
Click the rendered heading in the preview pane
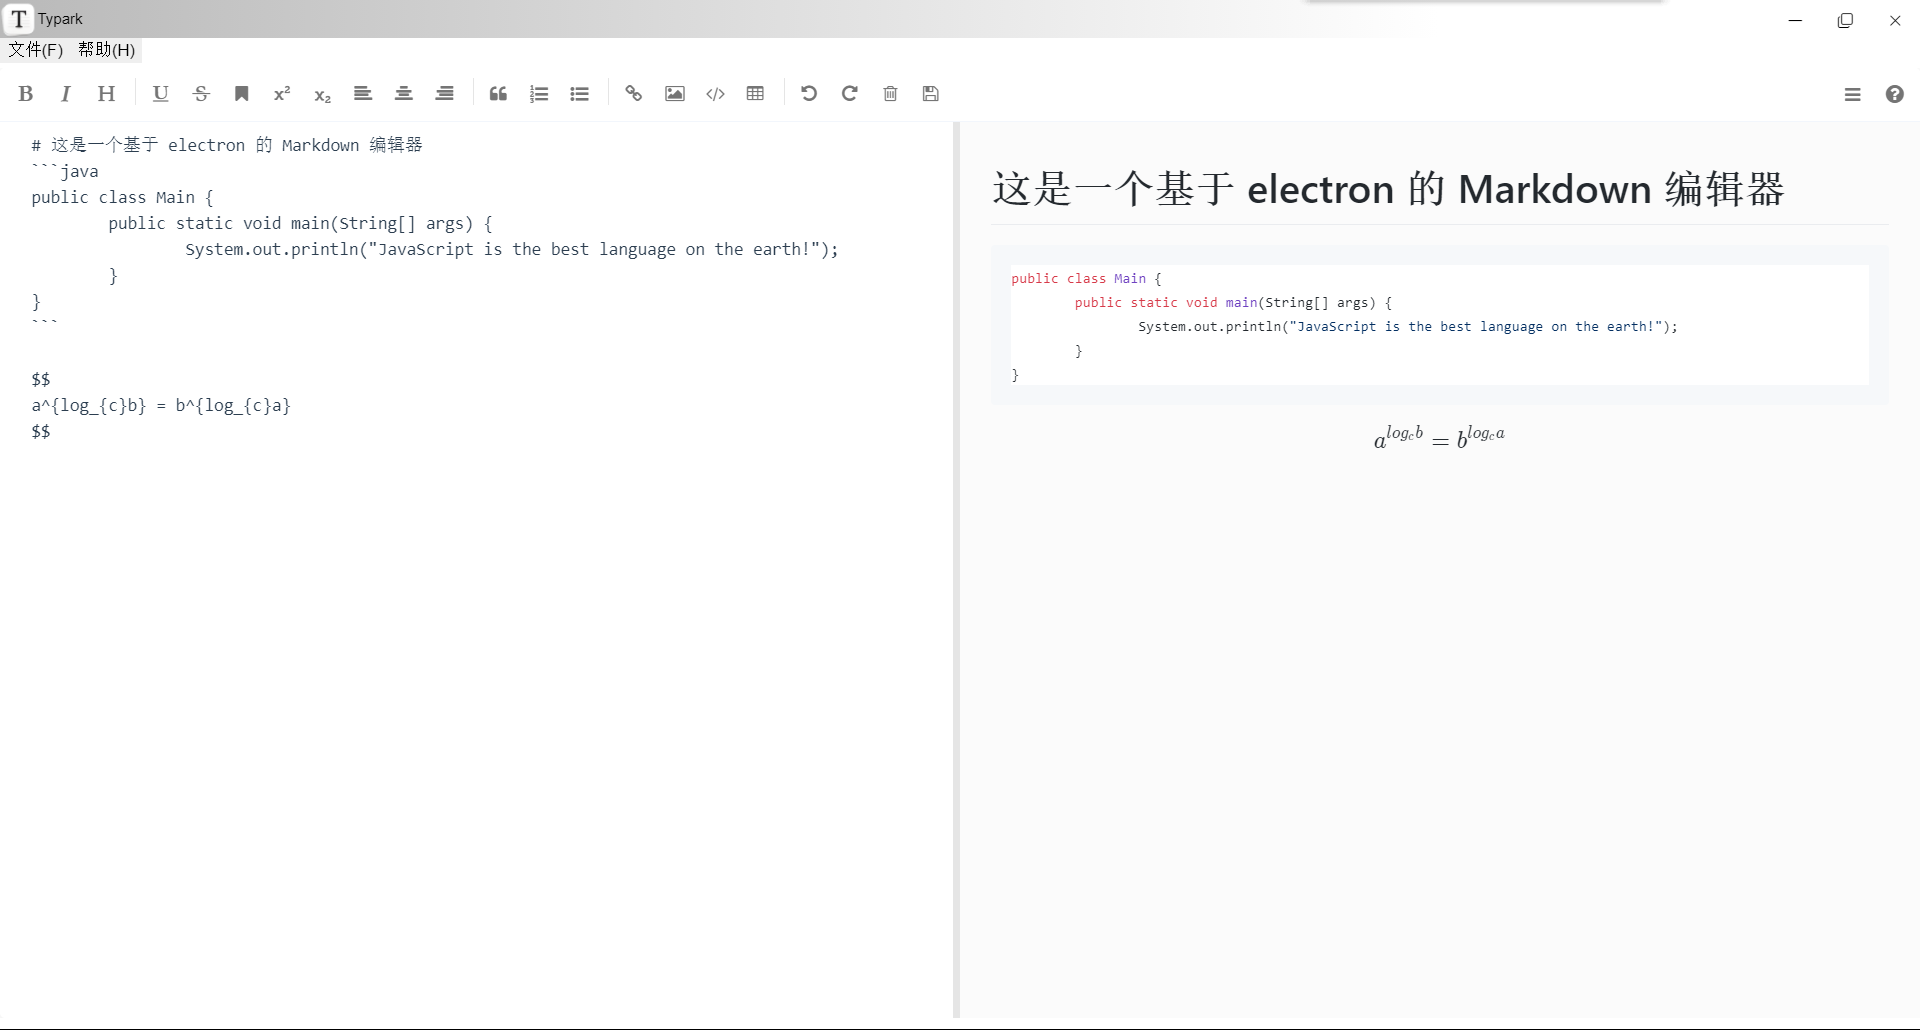point(1388,189)
